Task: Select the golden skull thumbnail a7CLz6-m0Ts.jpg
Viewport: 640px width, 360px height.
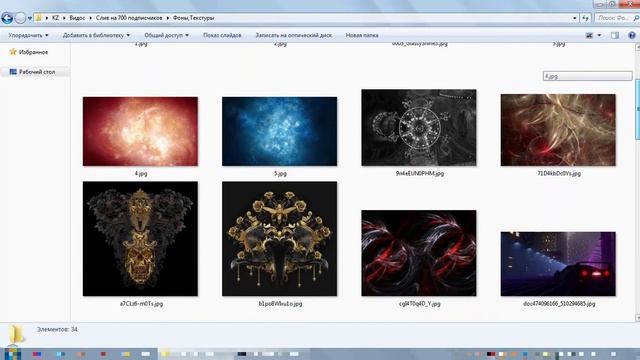Action: click(140, 239)
